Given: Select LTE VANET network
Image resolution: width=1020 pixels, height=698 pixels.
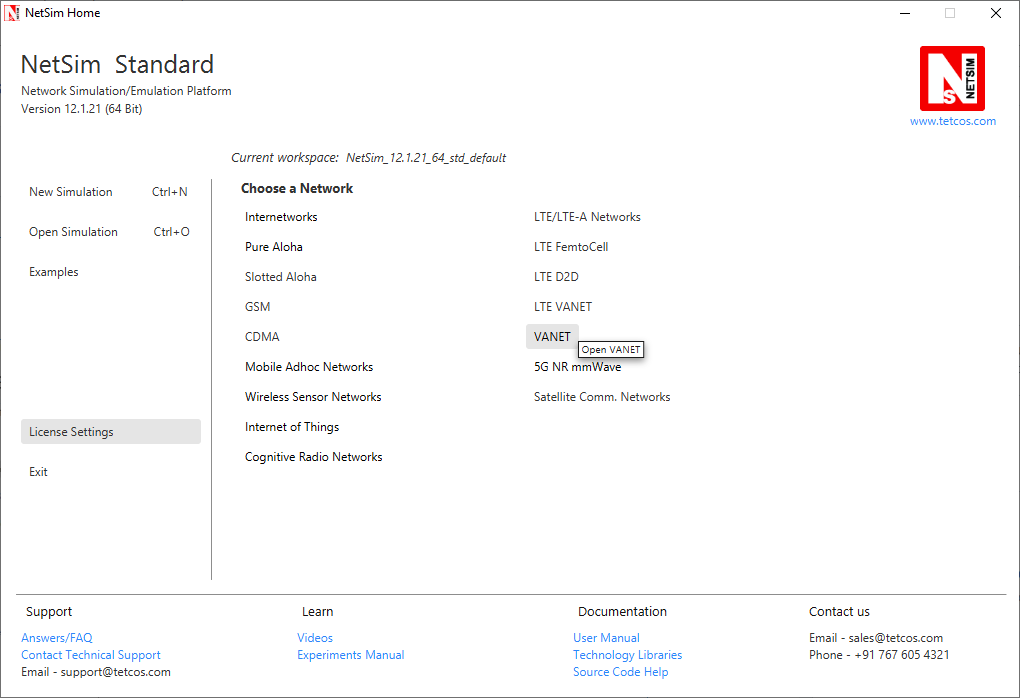Looking at the screenshot, I should pos(563,306).
